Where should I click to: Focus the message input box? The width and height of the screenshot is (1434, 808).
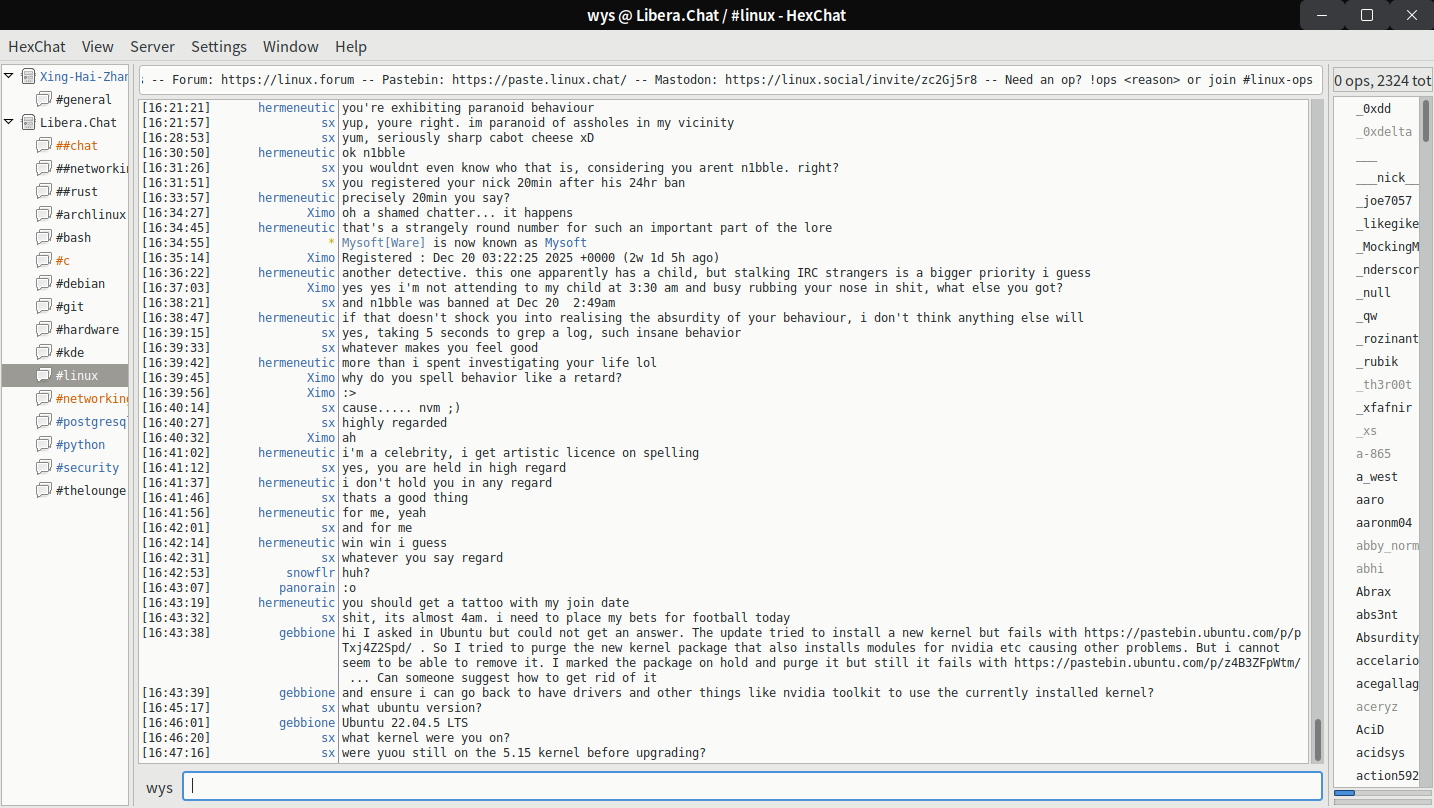[x=750, y=786]
